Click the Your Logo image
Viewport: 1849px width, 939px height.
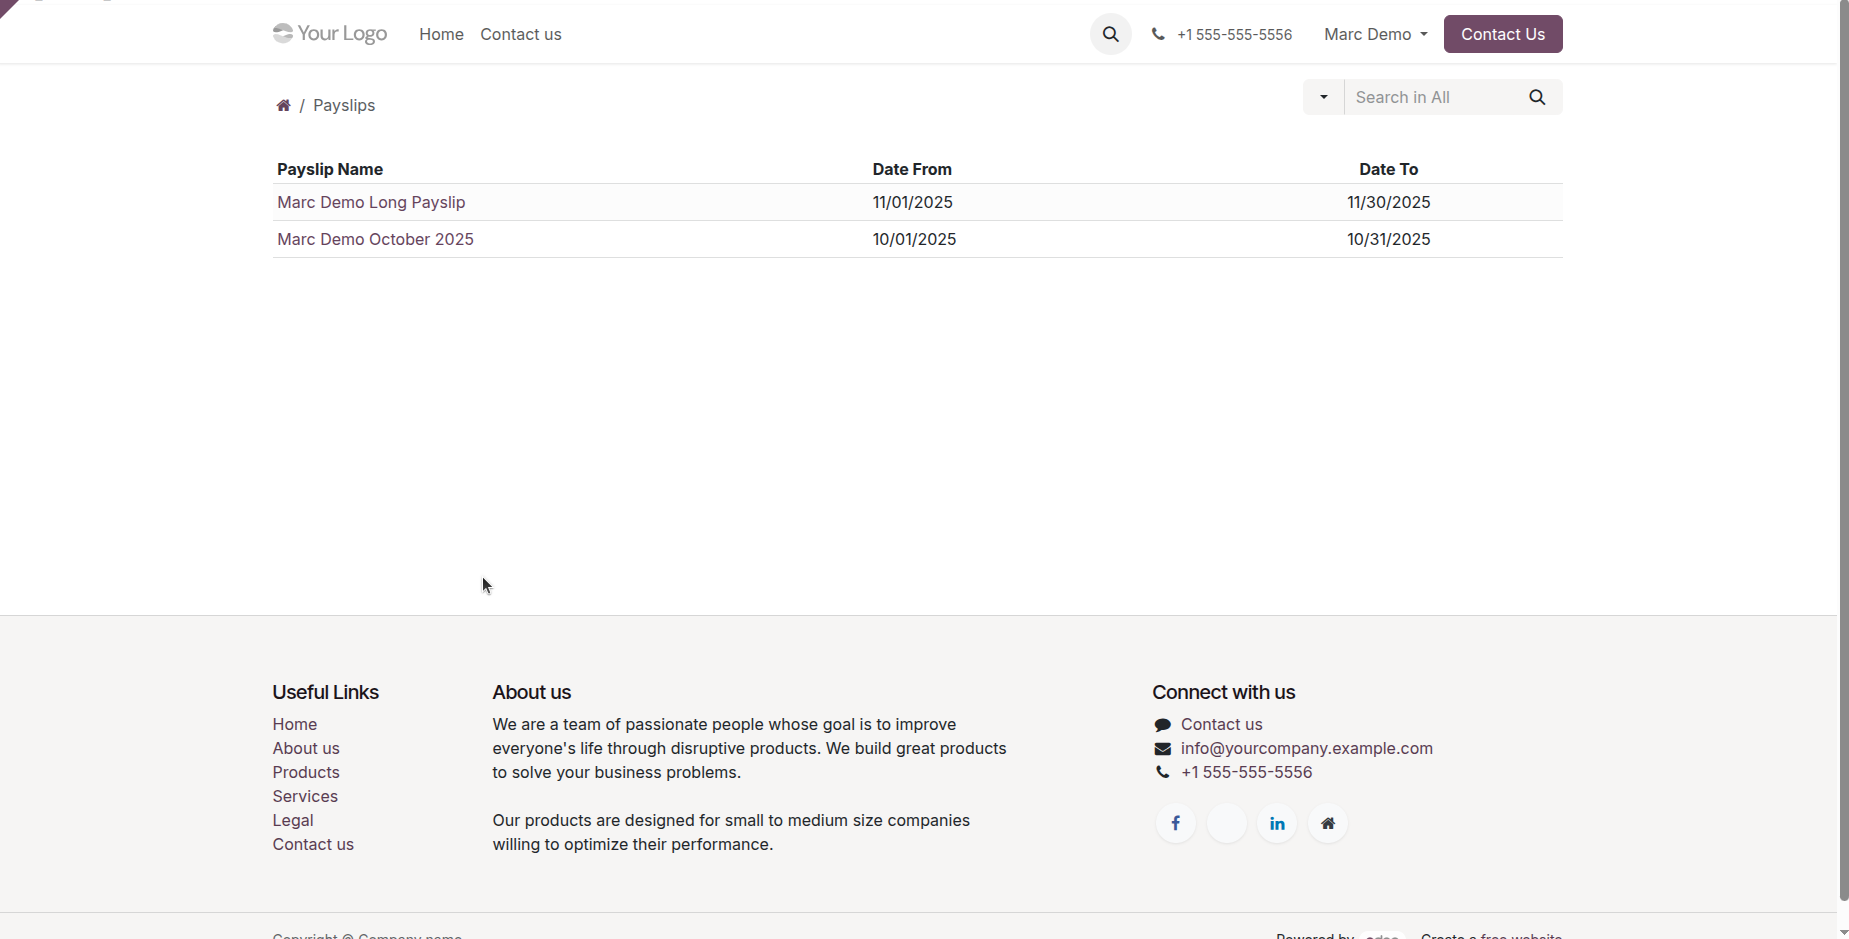coord(330,34)
